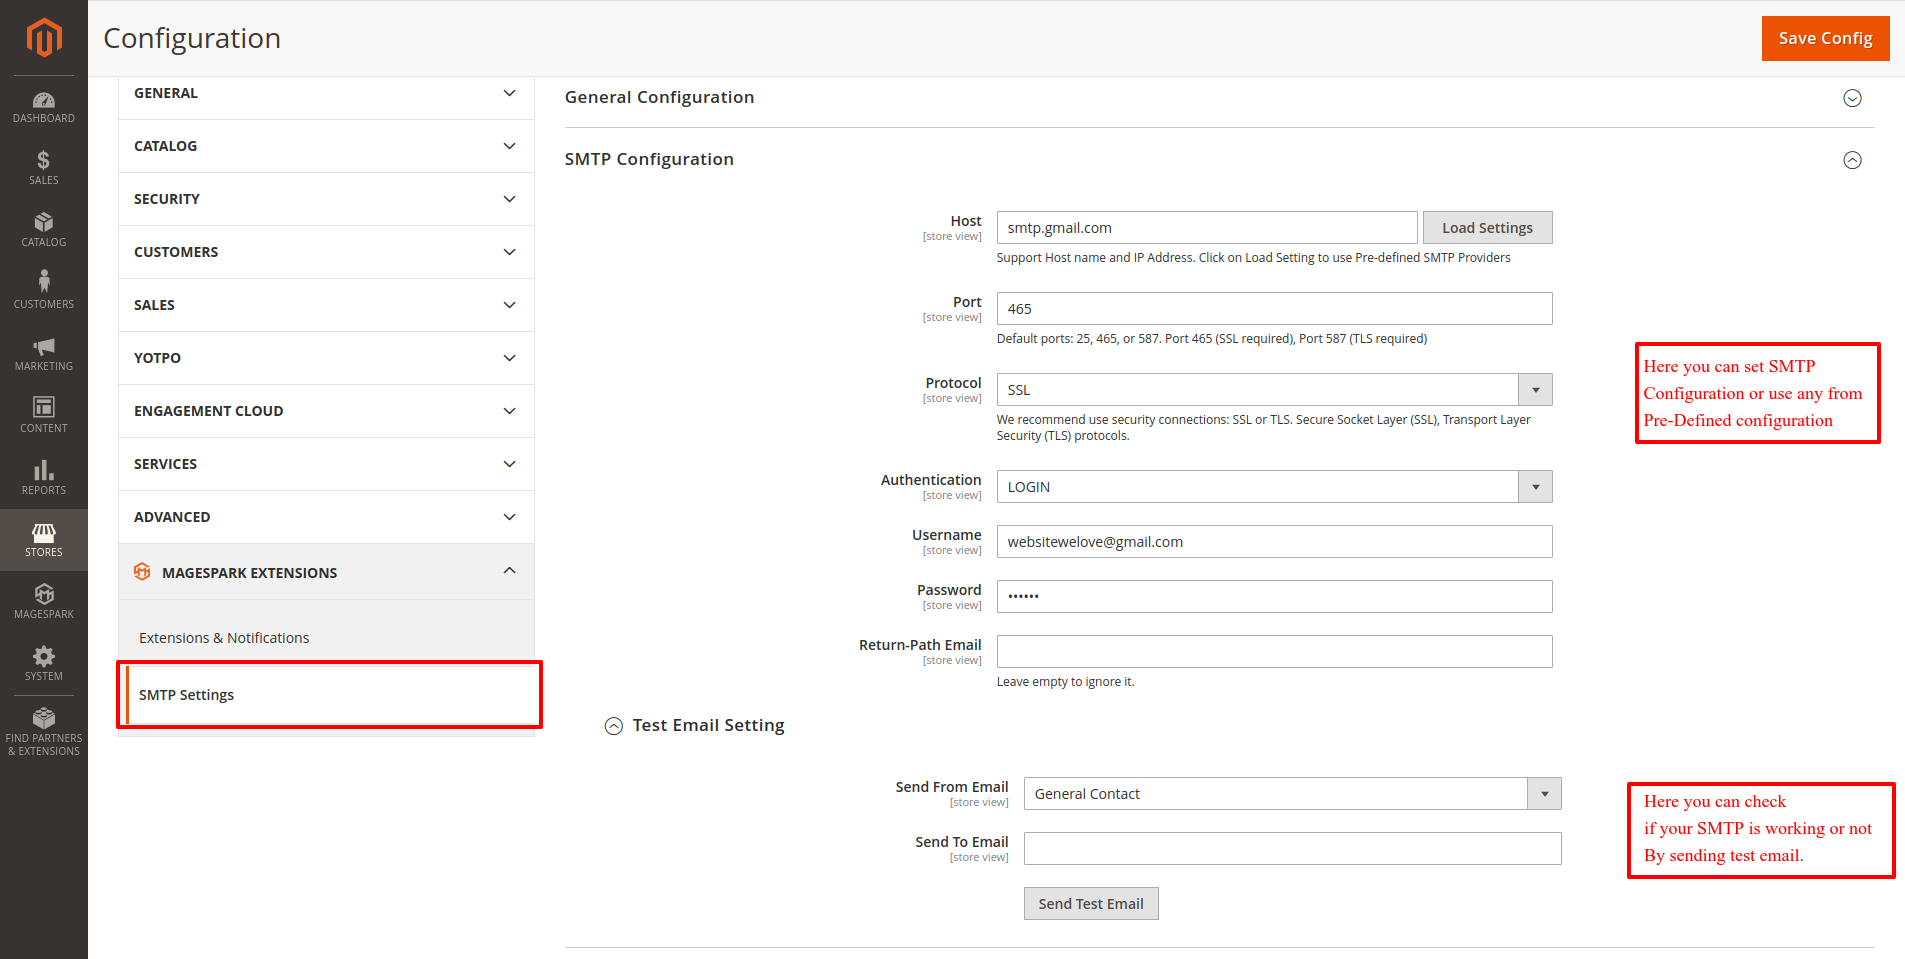Click the Send To Email input field

pos(1292,849)
